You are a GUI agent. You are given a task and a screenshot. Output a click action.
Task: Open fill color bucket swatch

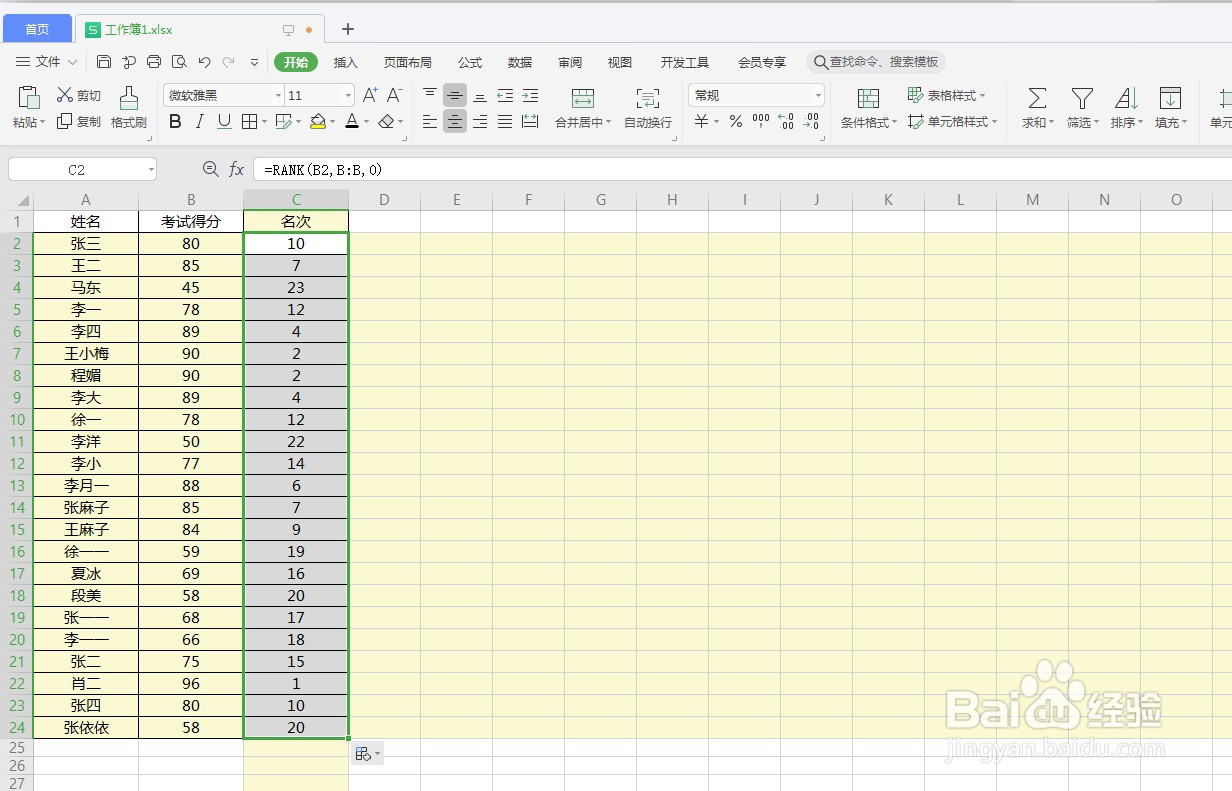coord(318,121)
